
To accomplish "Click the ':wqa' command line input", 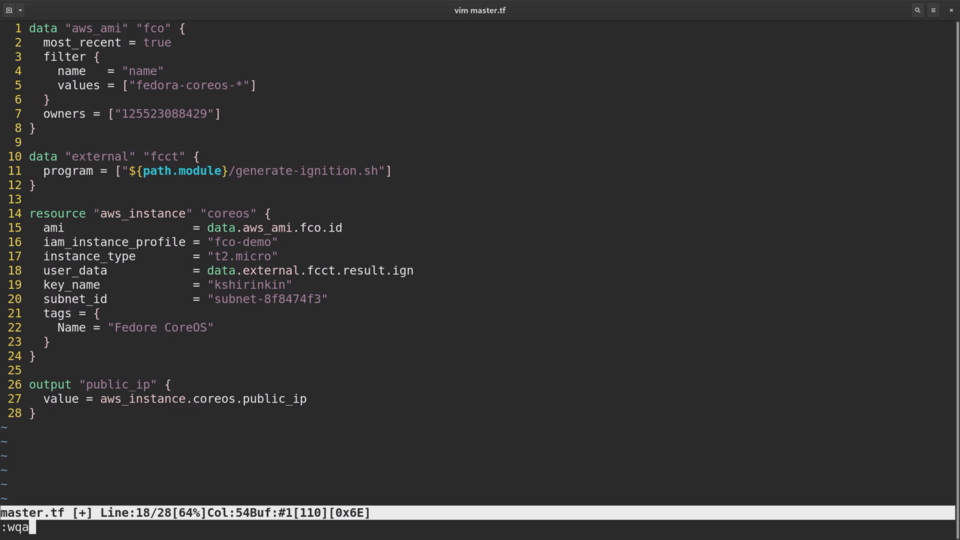I will click(x=15, y=527).
